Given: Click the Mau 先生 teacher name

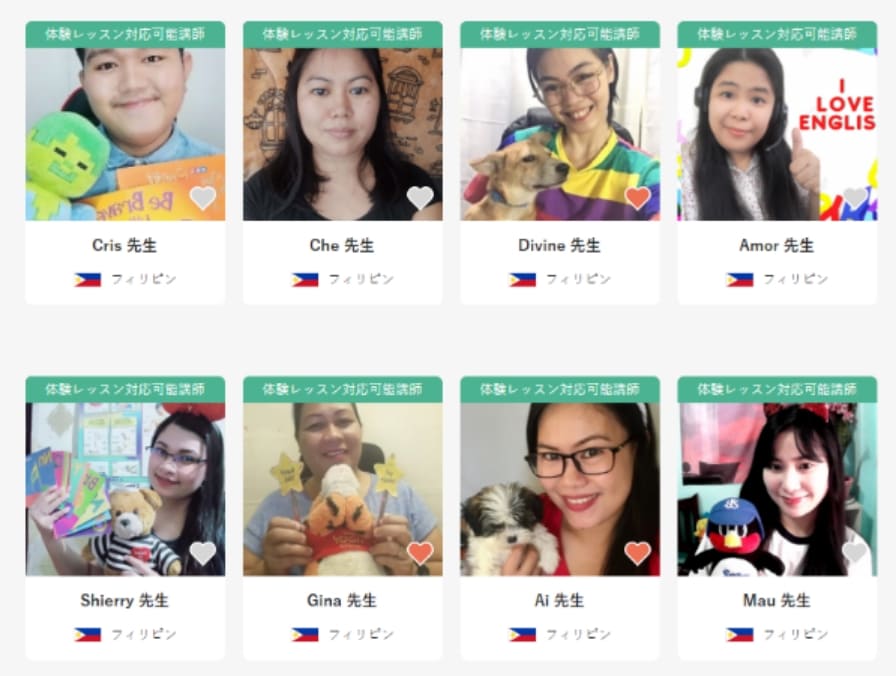Looking at the screenshot, I should click(x=777, y=601).
